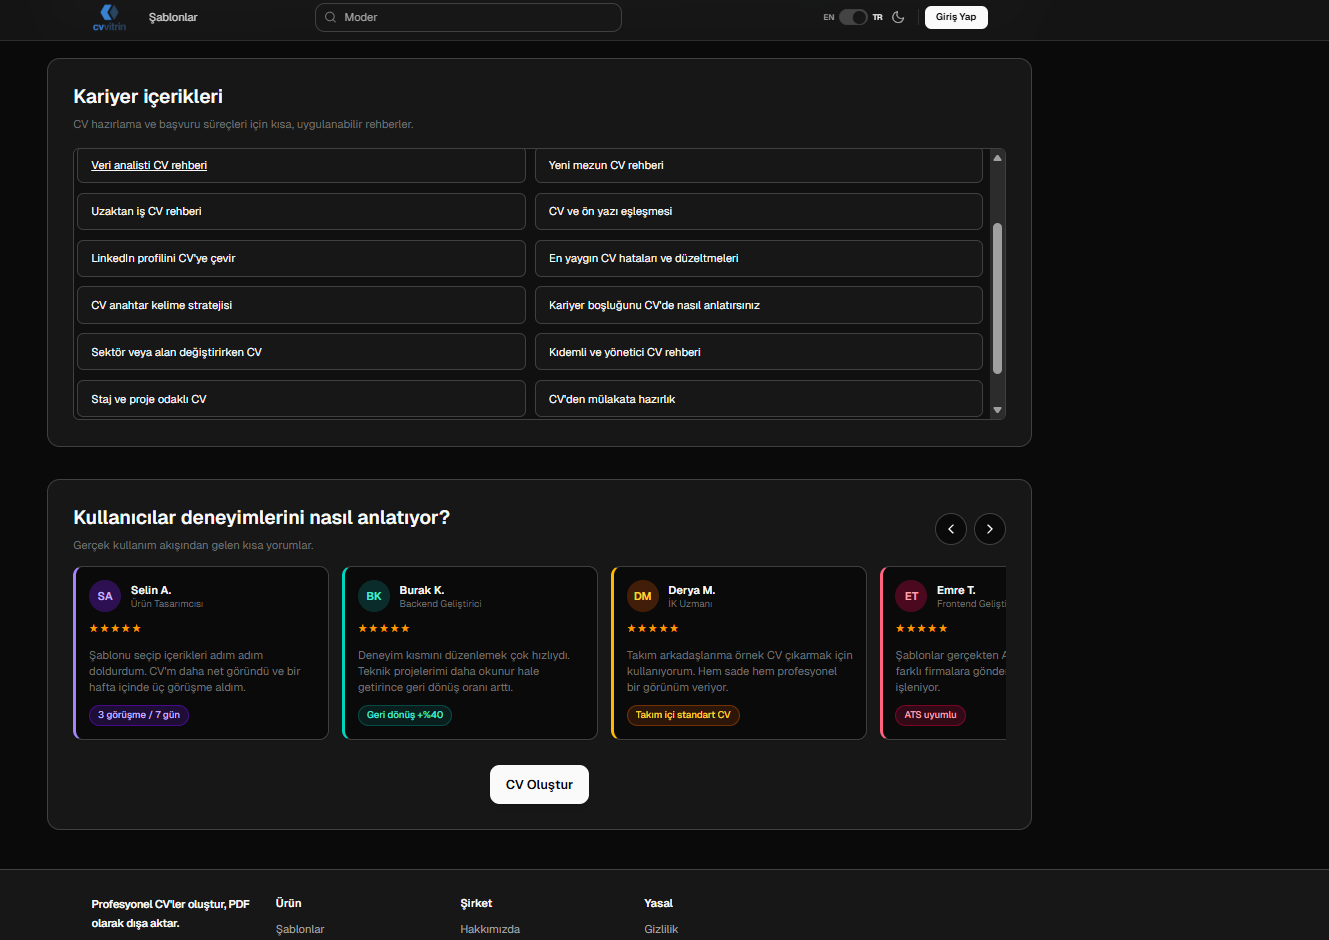Open the Şablonlar menu item
The width and height of the screenshot is (1329, 940).
pyautogui.click(x=173, y=17)
